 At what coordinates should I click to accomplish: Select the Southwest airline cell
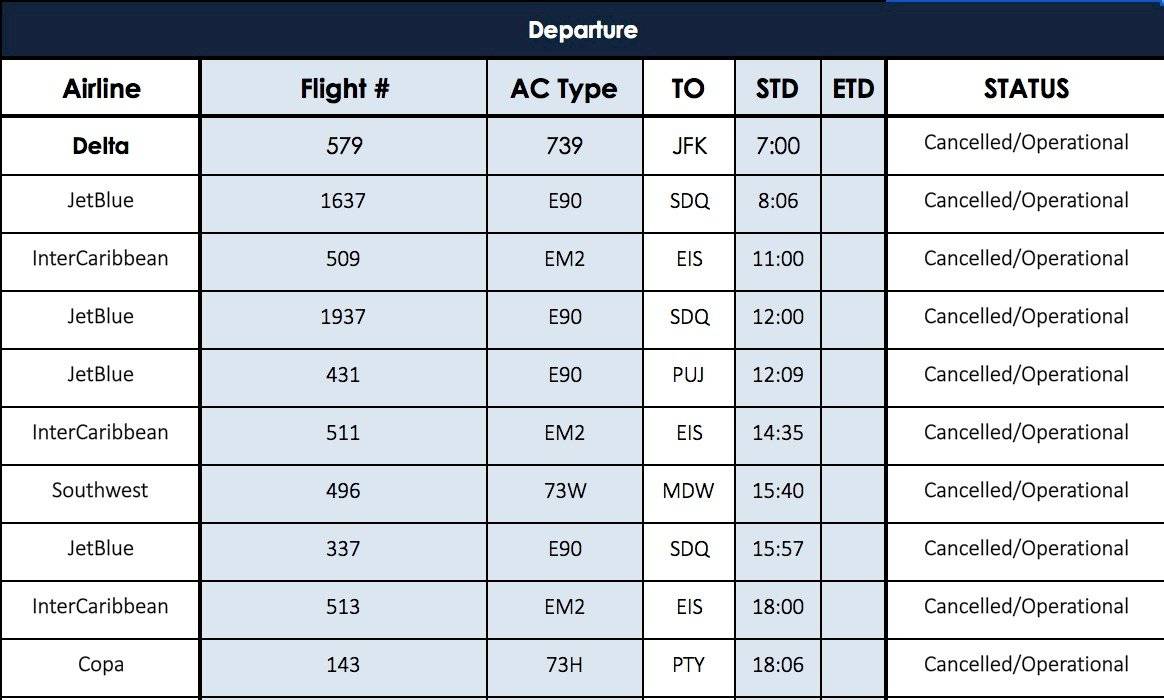(100, 494)
